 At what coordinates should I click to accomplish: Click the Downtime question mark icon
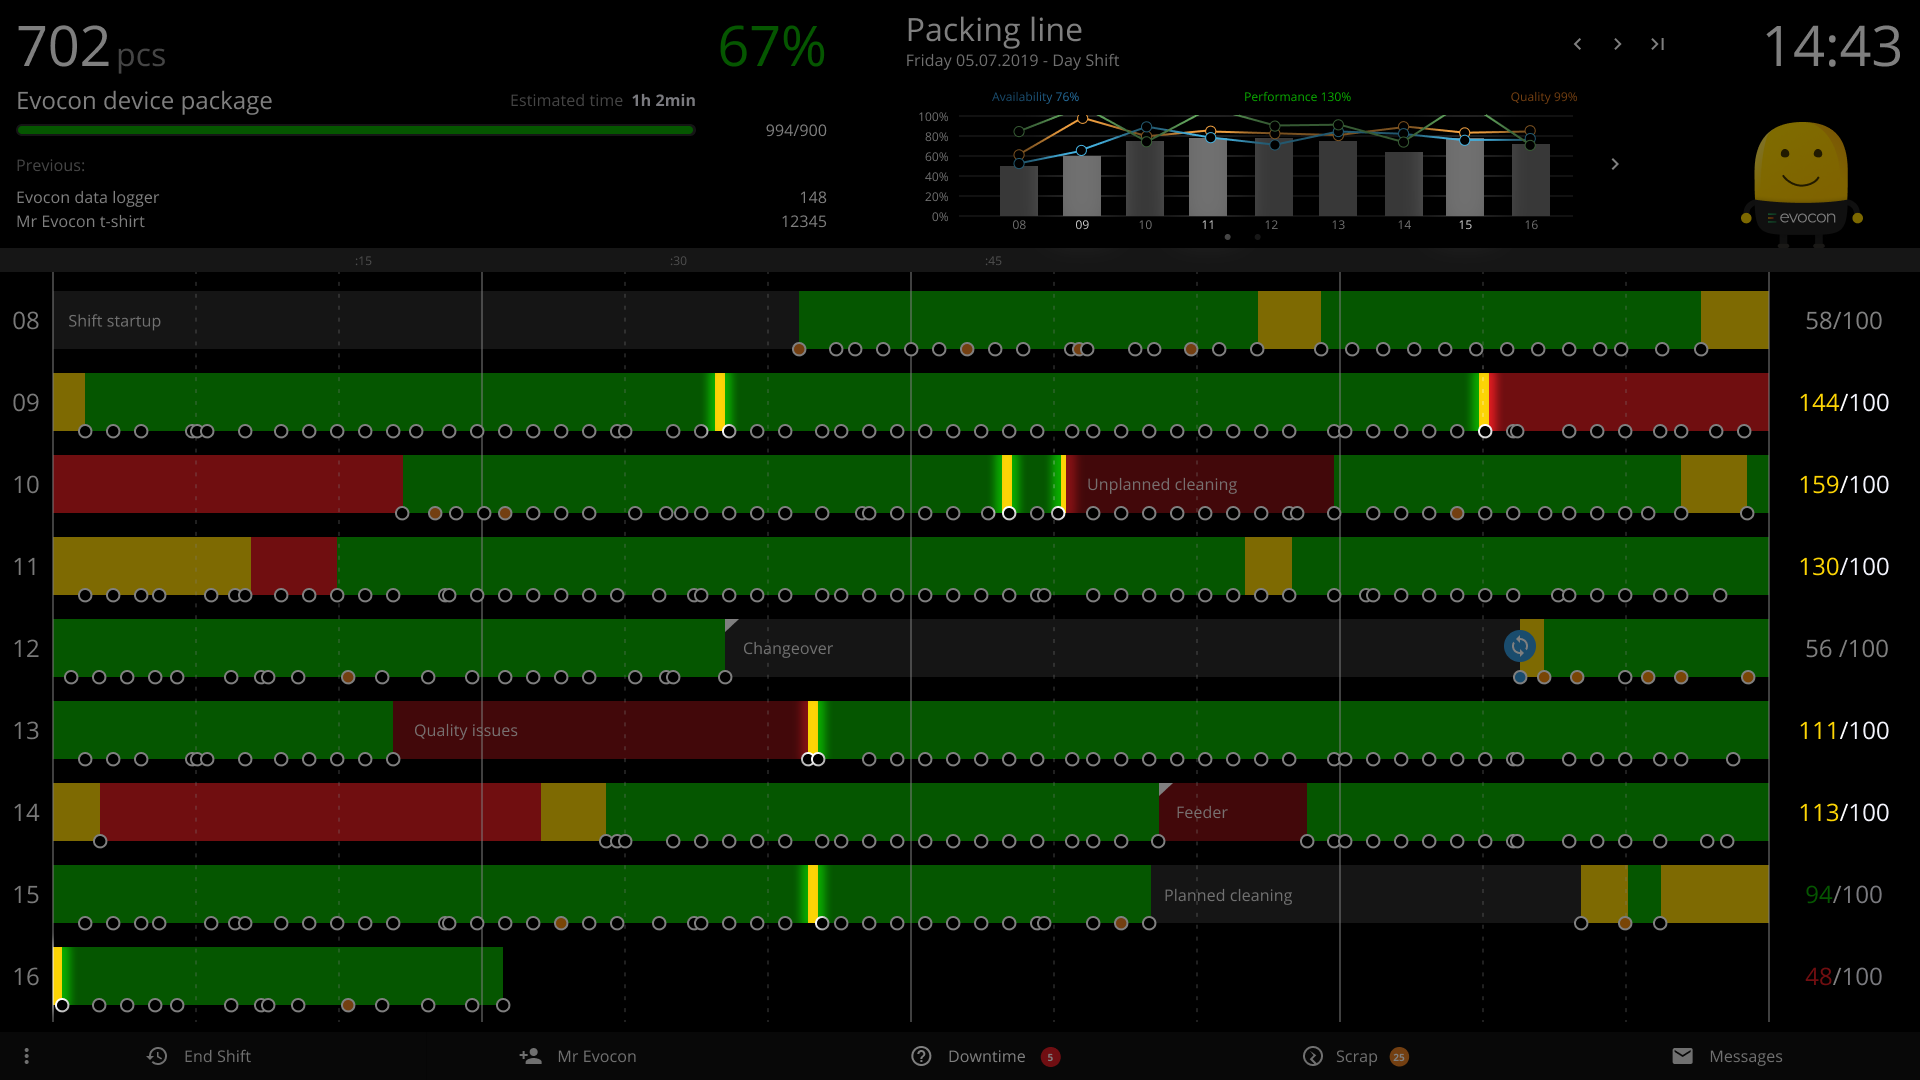921,1056
